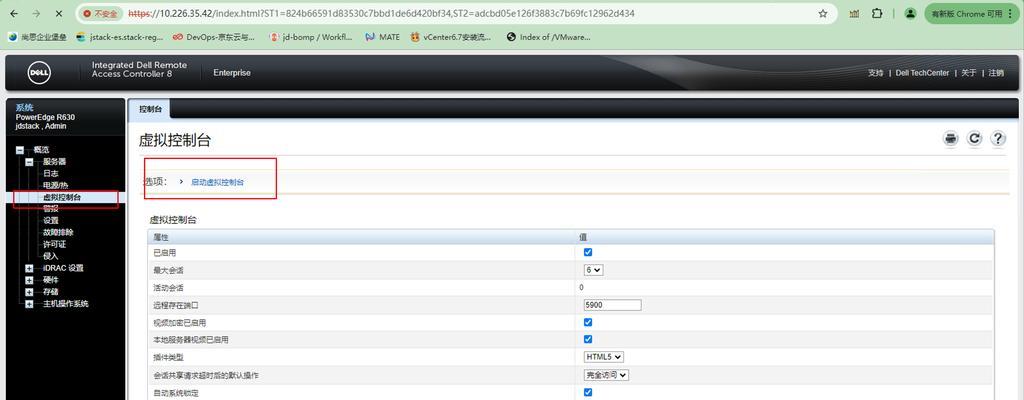Toggle the 自动系统锁定 checkbox
1024x400 pixels.
[x=588, y=392]
